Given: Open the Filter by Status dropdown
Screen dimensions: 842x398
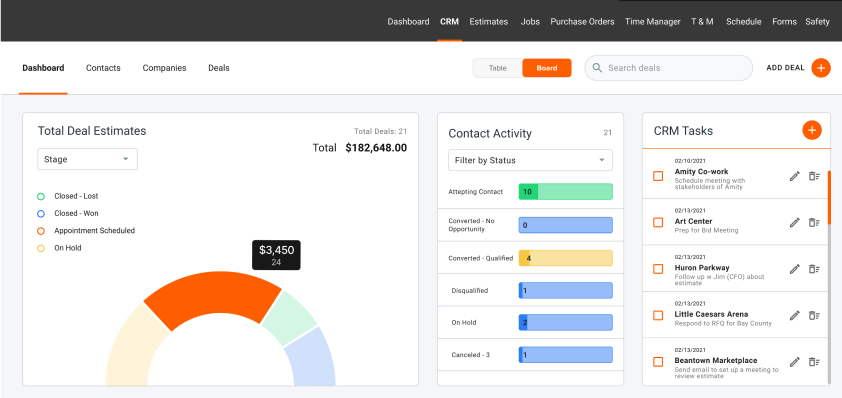Looking at the screenshot, I should (x=530, y=160).
